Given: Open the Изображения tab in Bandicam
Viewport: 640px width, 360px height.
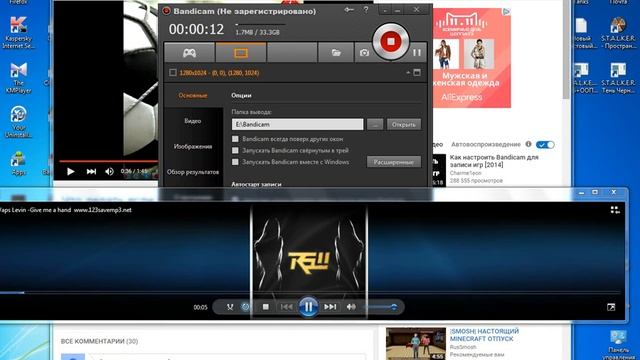Looking at the screenshot, I should click(193, 147).
